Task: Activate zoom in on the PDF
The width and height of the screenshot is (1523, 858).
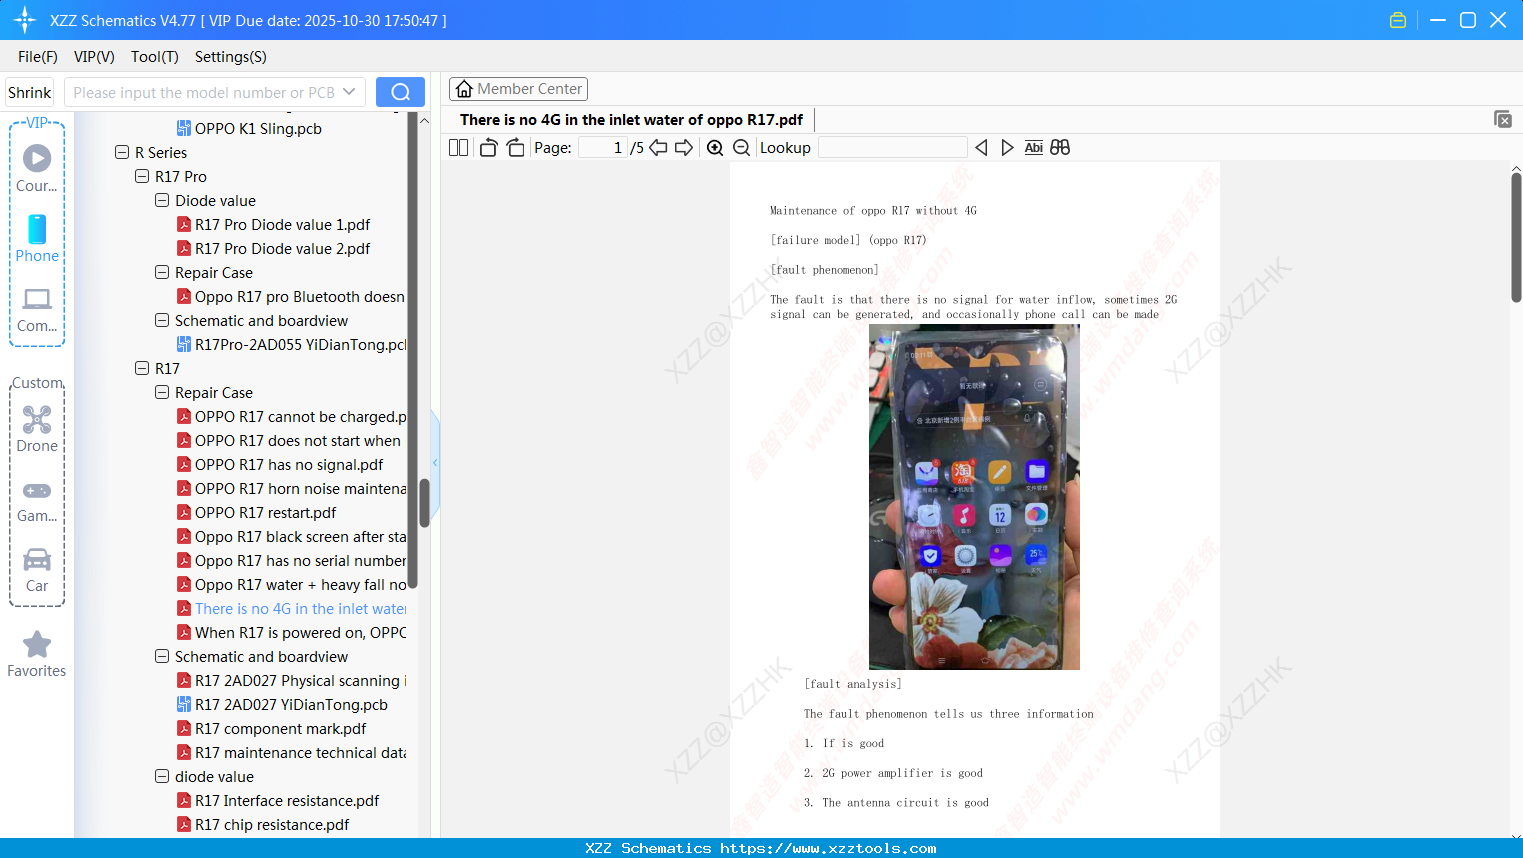Action: click(x=715, y=147)
